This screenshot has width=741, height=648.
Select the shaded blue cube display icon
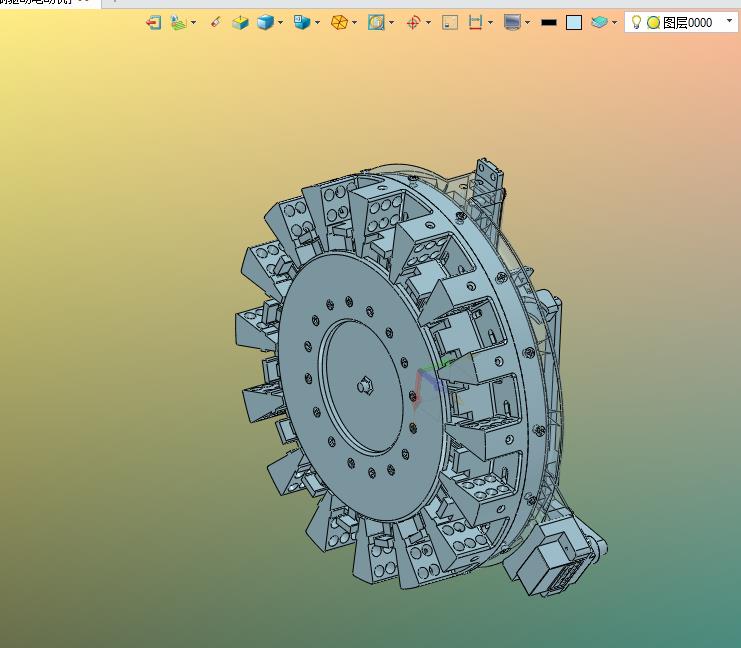[x=266, y=22]
